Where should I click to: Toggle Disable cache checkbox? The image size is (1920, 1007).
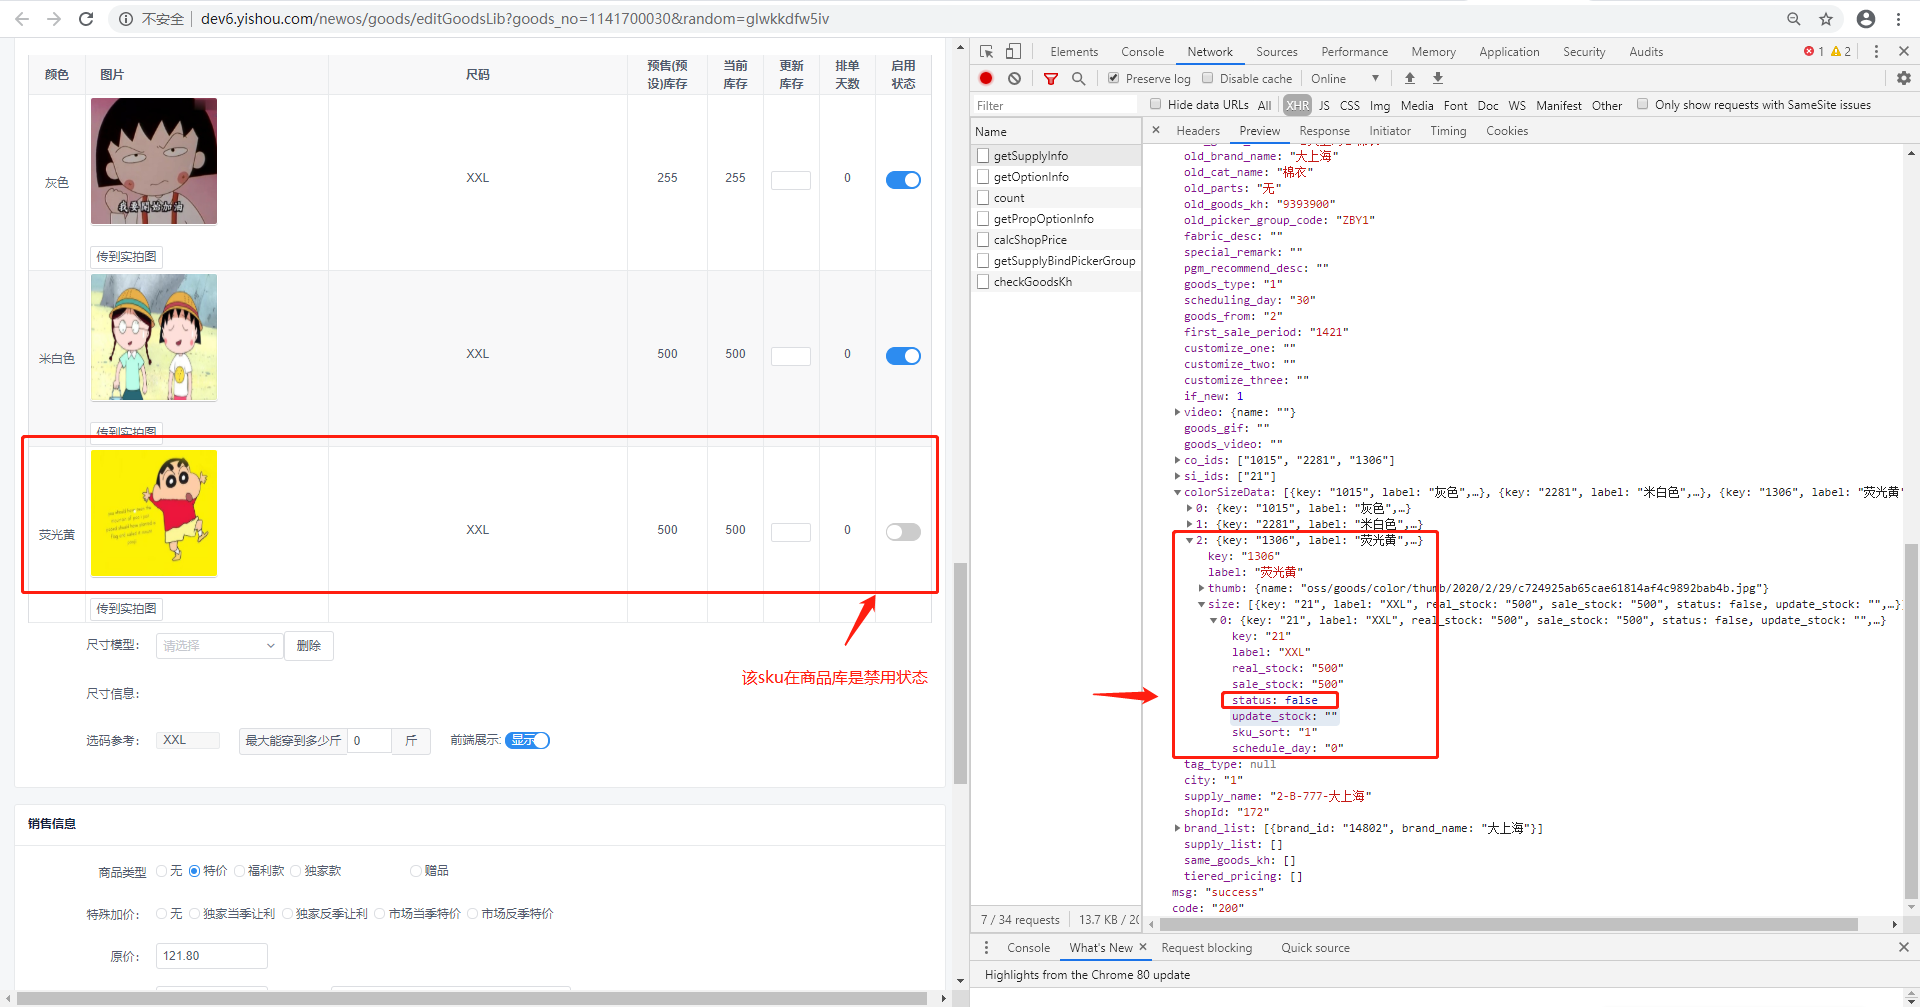pyautogui.click(x=1207, y=78)
